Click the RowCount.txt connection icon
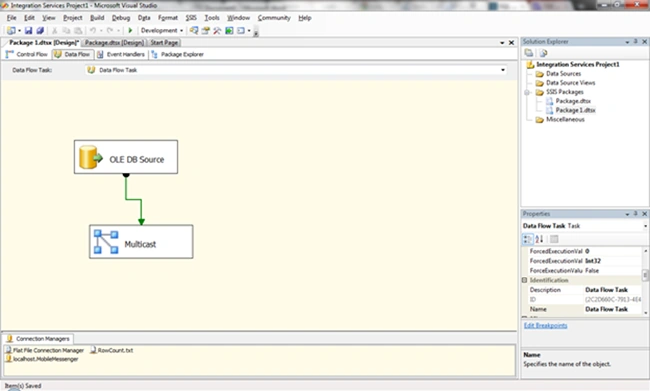650x391 pixels. point(93,350)
